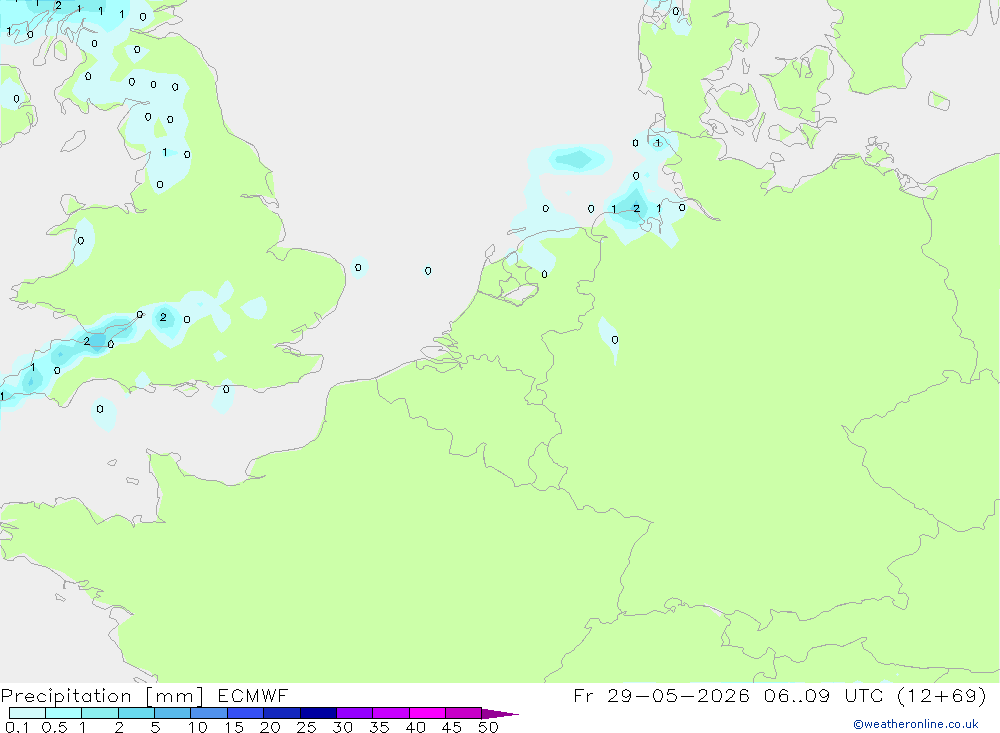Click the 20–25 mm dark blue swatch
The image size is (1000, 733).
282,713
